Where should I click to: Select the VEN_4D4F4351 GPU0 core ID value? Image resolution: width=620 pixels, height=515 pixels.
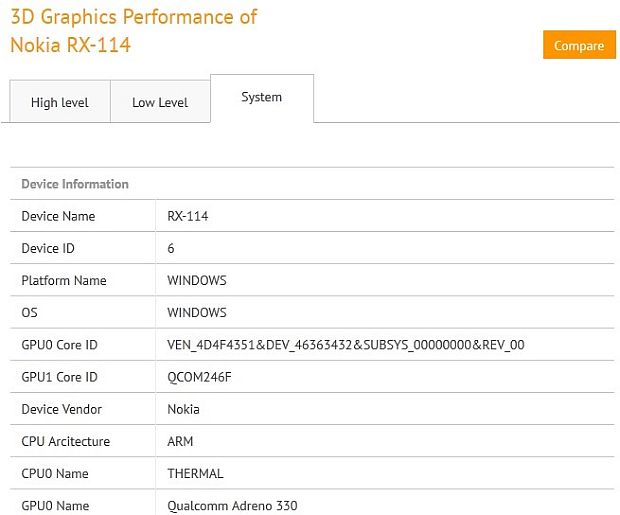point(346,345)
